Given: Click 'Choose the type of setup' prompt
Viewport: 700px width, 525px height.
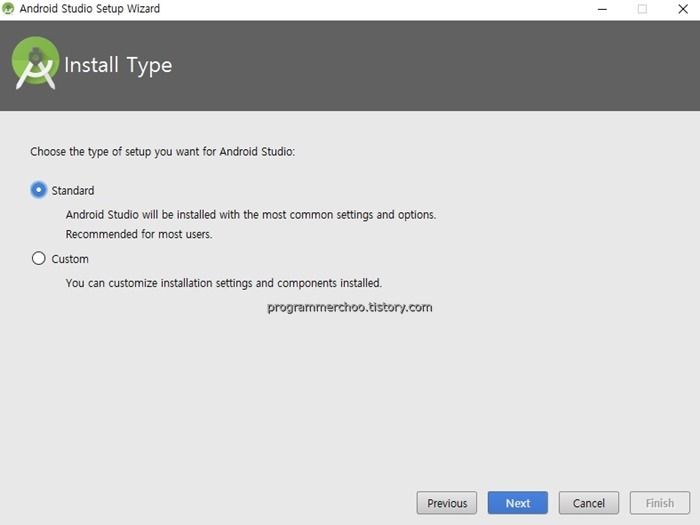Looking at the screenshot, I should tap(162, 152).
